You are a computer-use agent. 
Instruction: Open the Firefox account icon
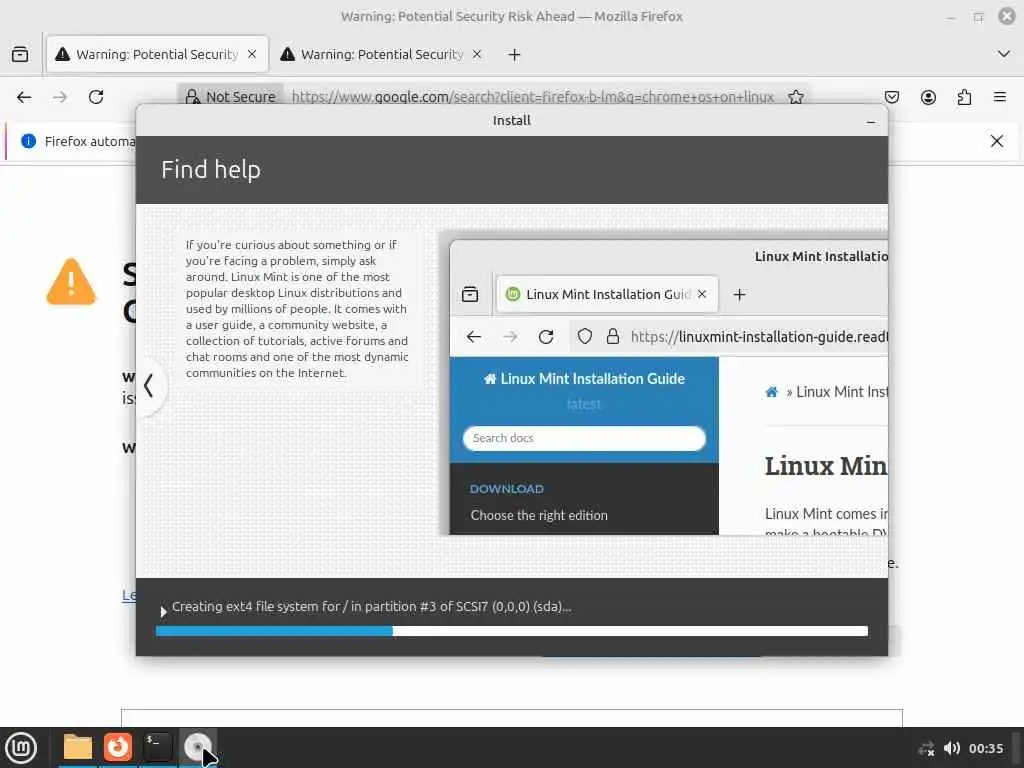point(928,97)
